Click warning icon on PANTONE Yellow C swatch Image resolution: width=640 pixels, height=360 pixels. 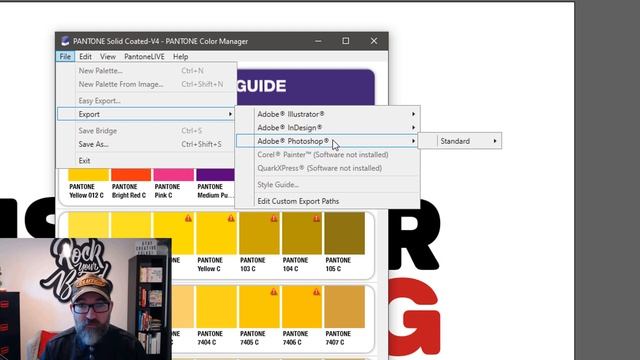[x=231, y=218]
